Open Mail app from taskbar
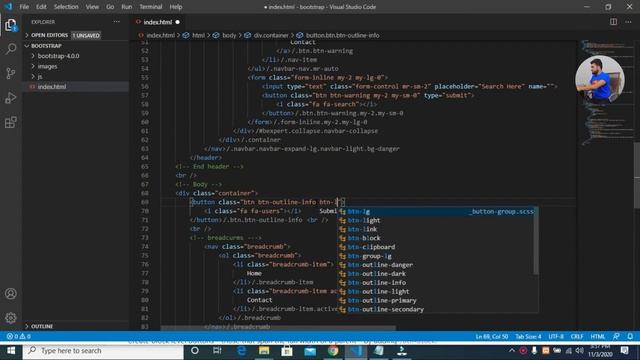 point(310,351)
